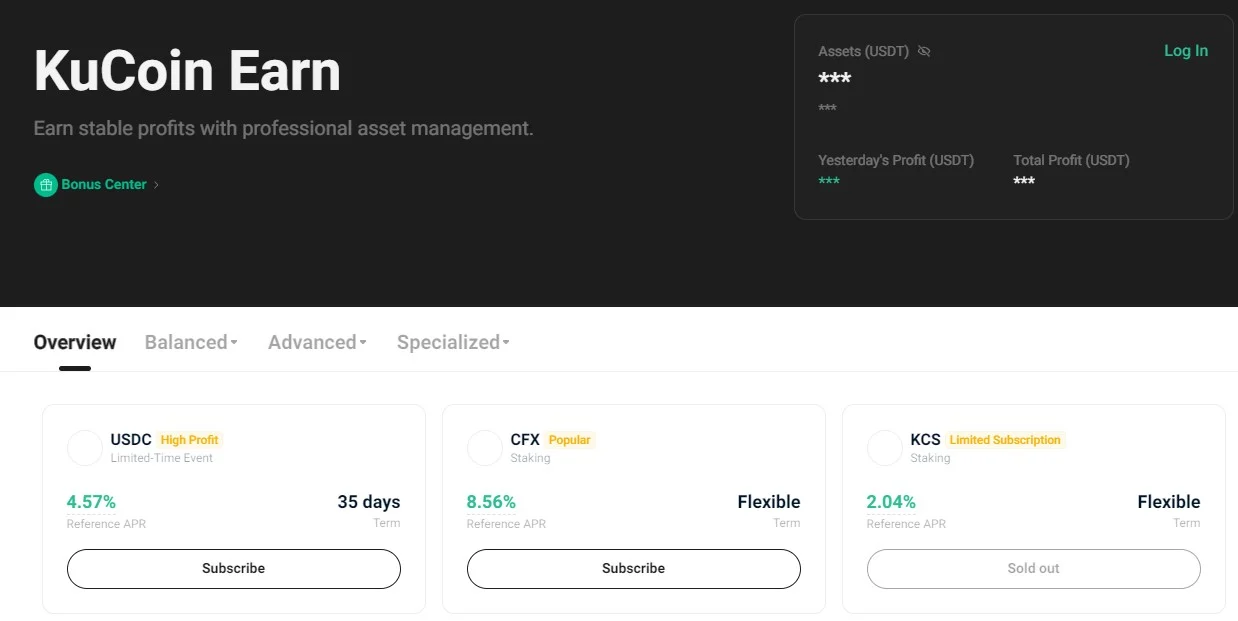Image resolution: width=1238 pixels, height=621 pixels.
Task: Click Yesterday's Profit (USDT) label
Action: [896, 160]
